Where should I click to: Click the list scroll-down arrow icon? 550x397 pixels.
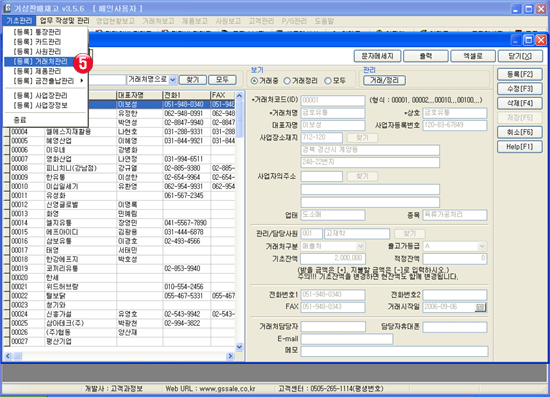coord(239,347)
